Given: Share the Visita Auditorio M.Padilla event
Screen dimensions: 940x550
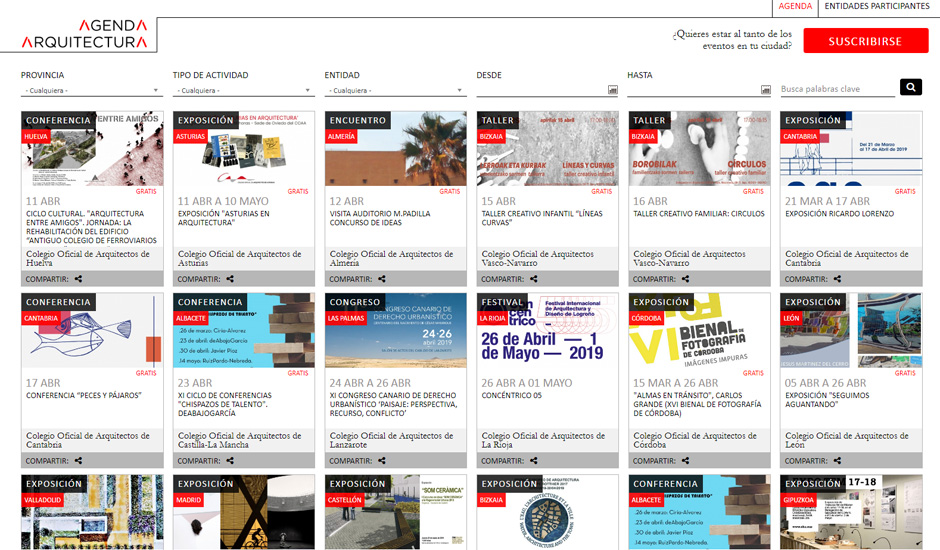Looking at the screenshot, I should click(x=382, y=280).
